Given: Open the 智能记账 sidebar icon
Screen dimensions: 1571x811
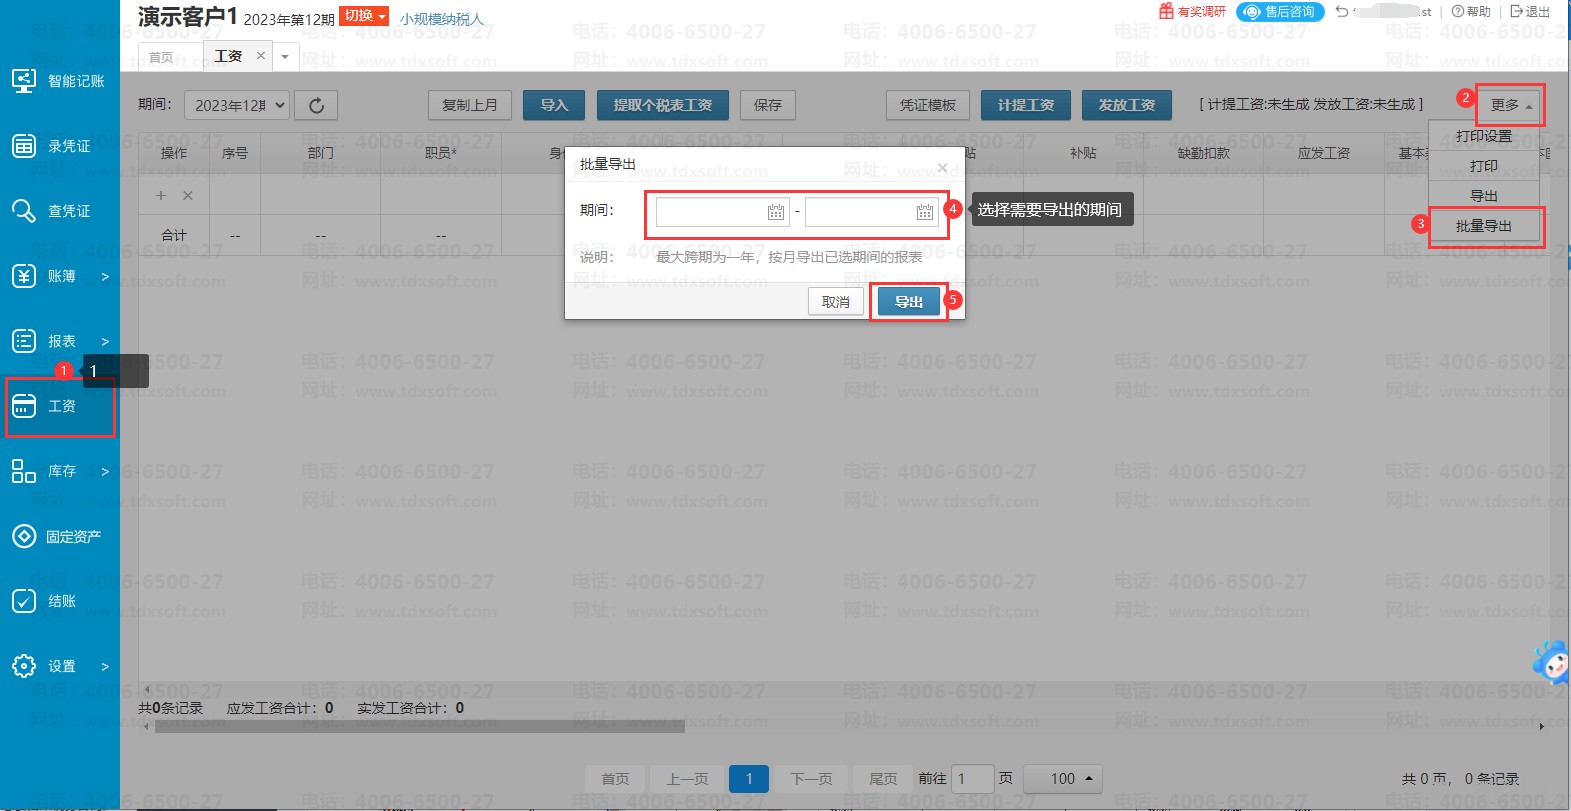Looking at the screenshot, I should point(24,81).
